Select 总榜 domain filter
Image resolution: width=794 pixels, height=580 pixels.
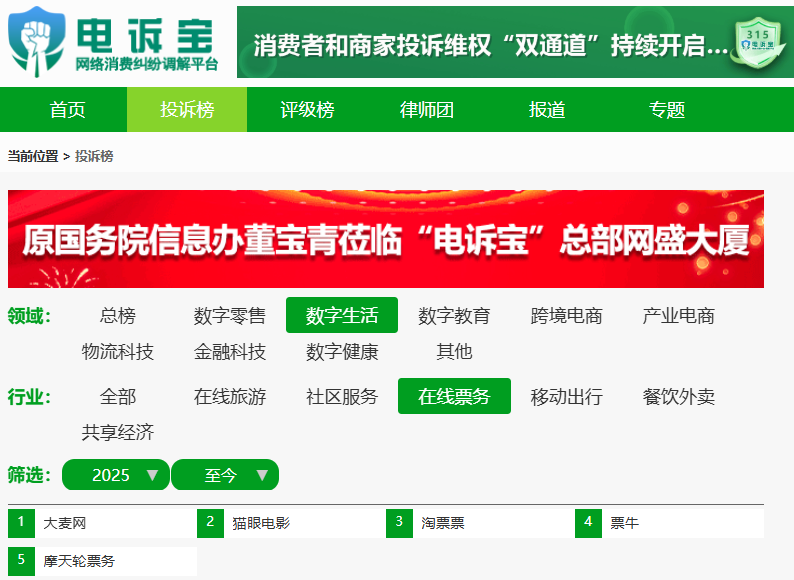click(118, 316)
